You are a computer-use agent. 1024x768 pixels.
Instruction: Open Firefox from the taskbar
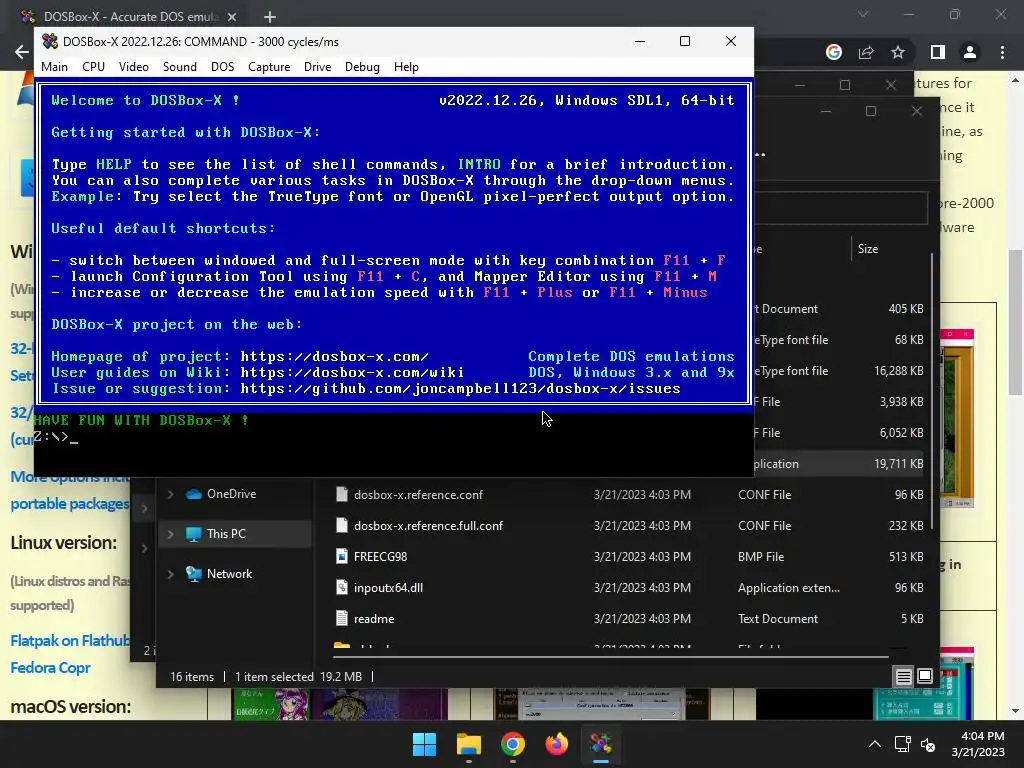click(556, 744)
